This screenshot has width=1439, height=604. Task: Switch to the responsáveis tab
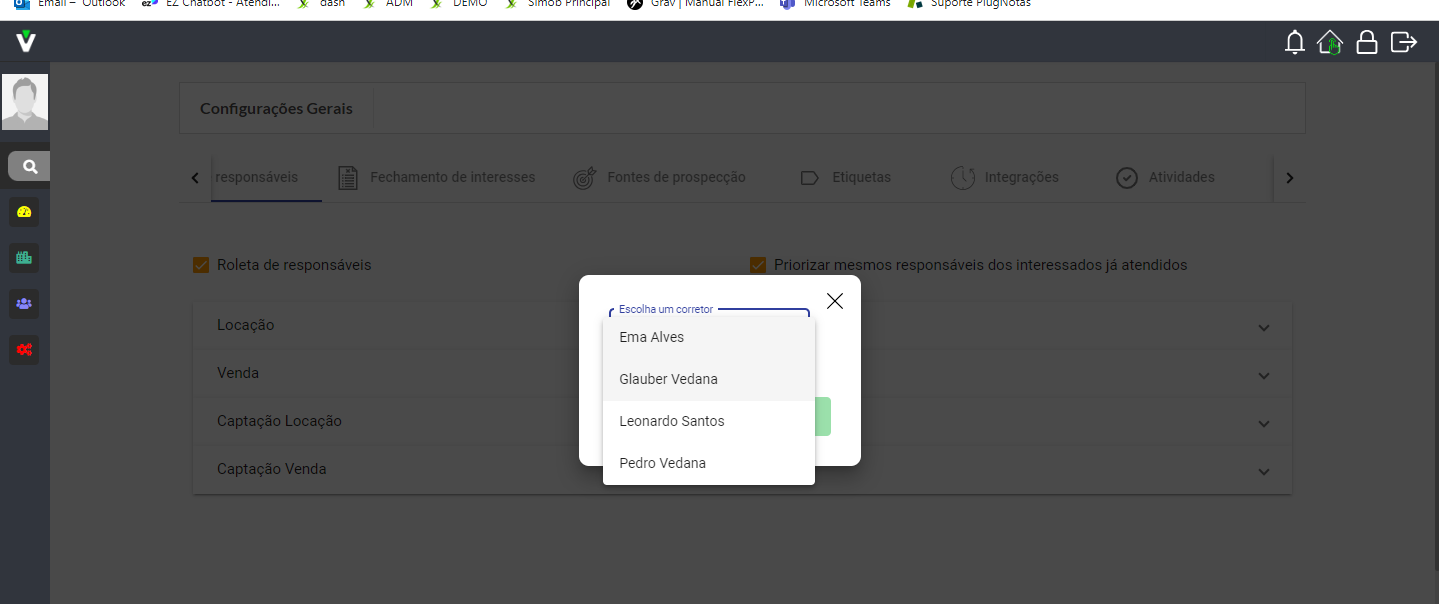tap(266, 178)
